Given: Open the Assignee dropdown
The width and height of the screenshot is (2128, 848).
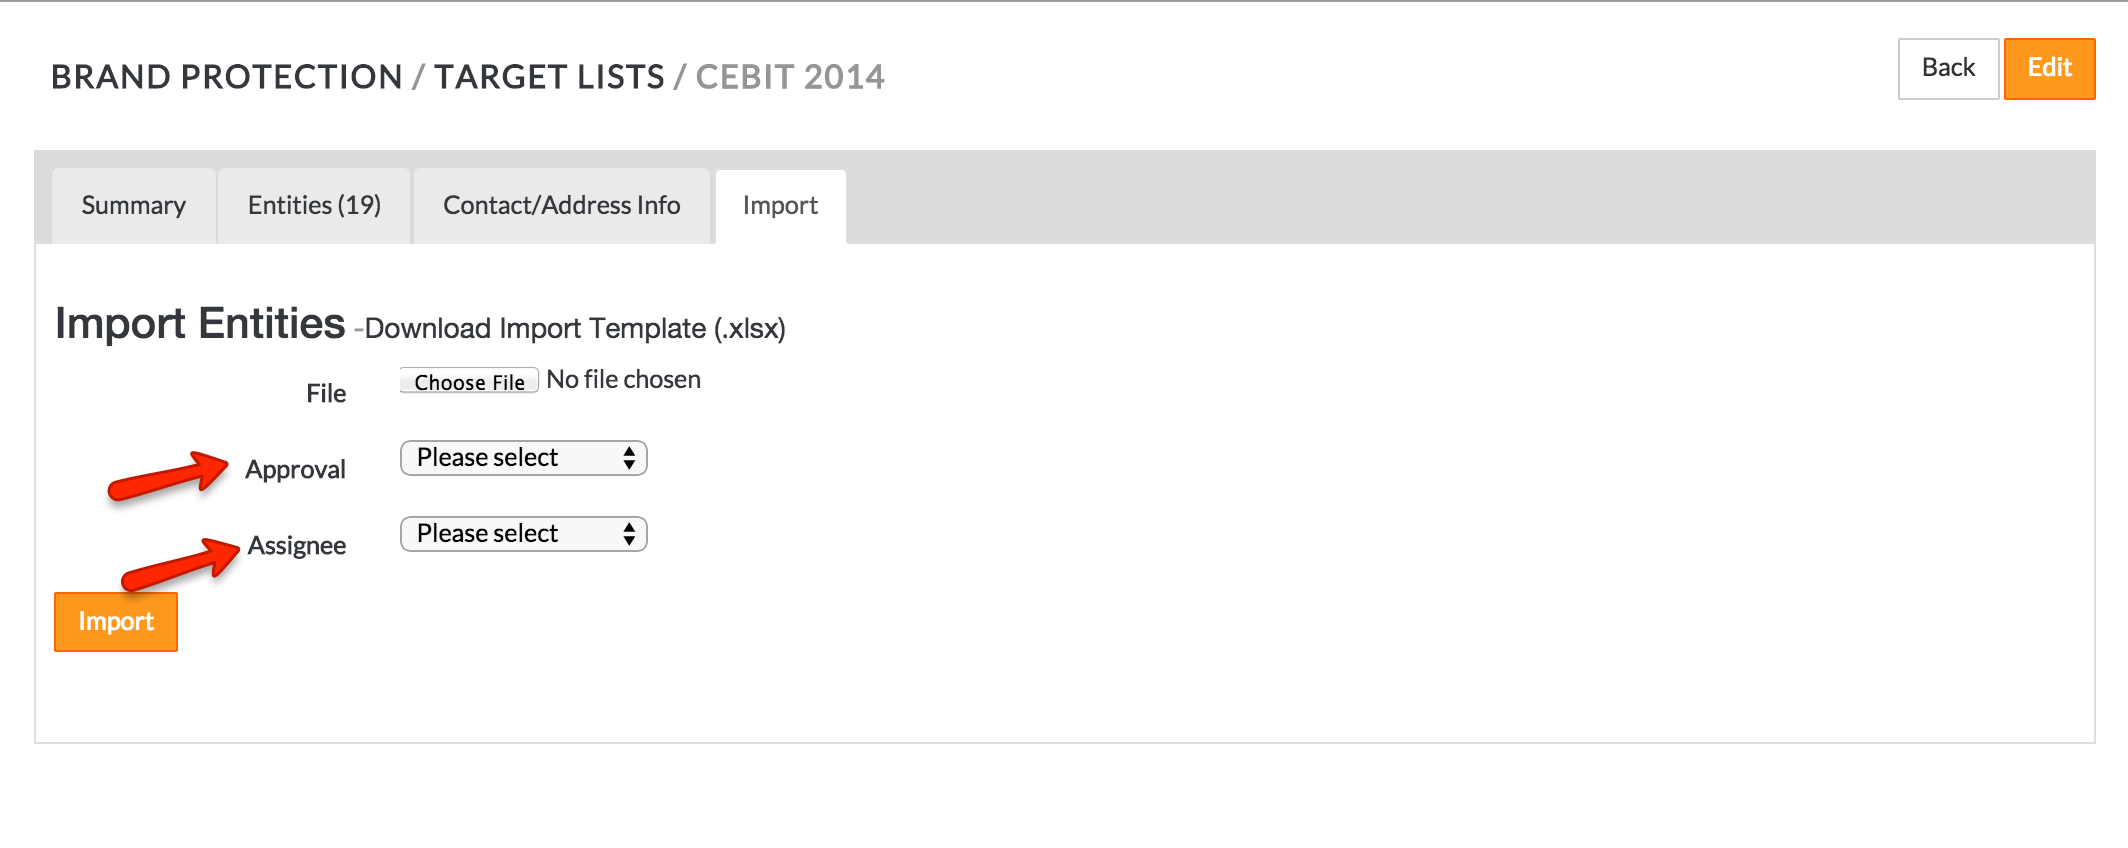Looking at the screenshot, I should [523, 534].
